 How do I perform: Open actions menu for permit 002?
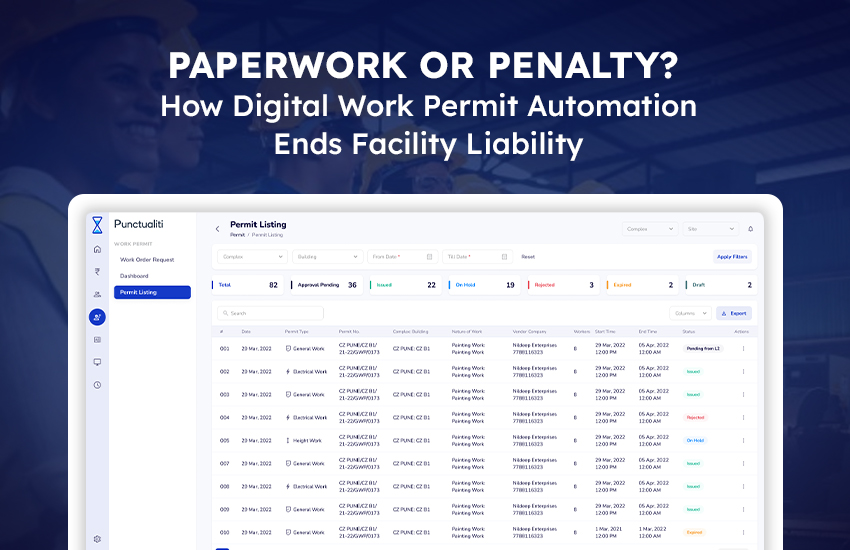[x=743, y=372]
